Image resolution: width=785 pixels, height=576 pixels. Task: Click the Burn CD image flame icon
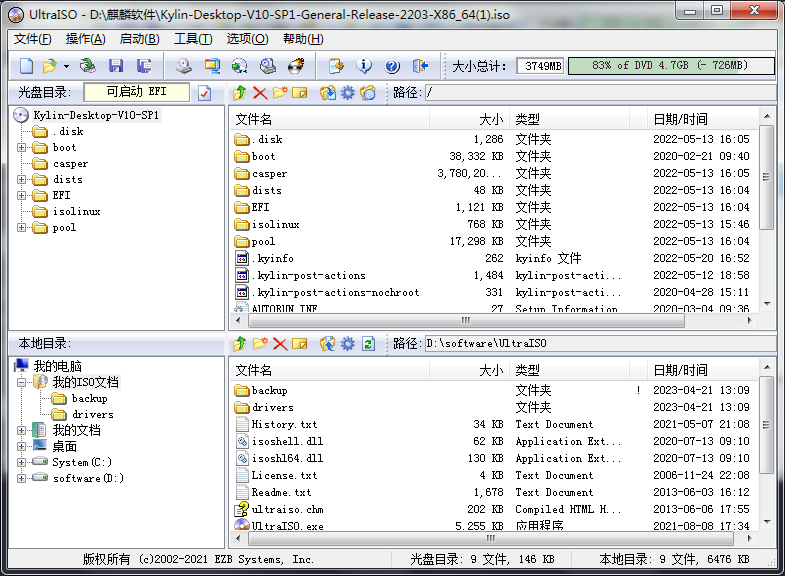click(295, 66)
